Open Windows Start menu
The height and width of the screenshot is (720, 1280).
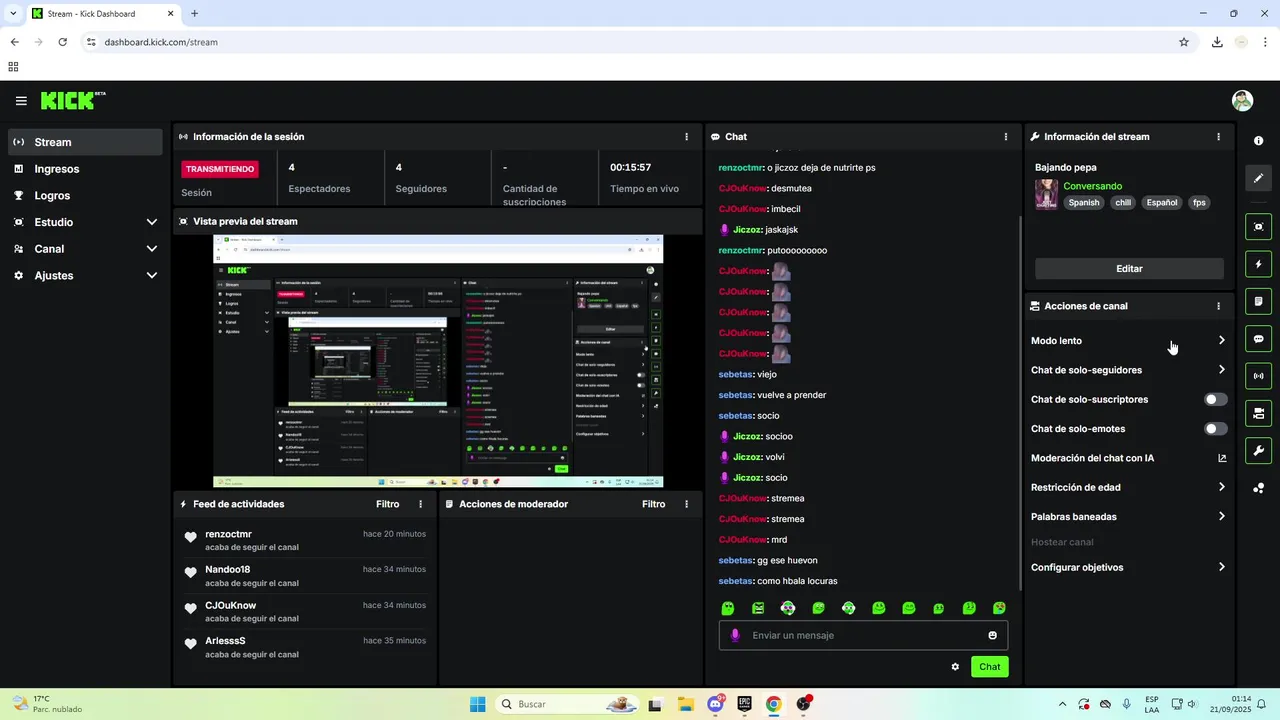click(x=478, y=704)
